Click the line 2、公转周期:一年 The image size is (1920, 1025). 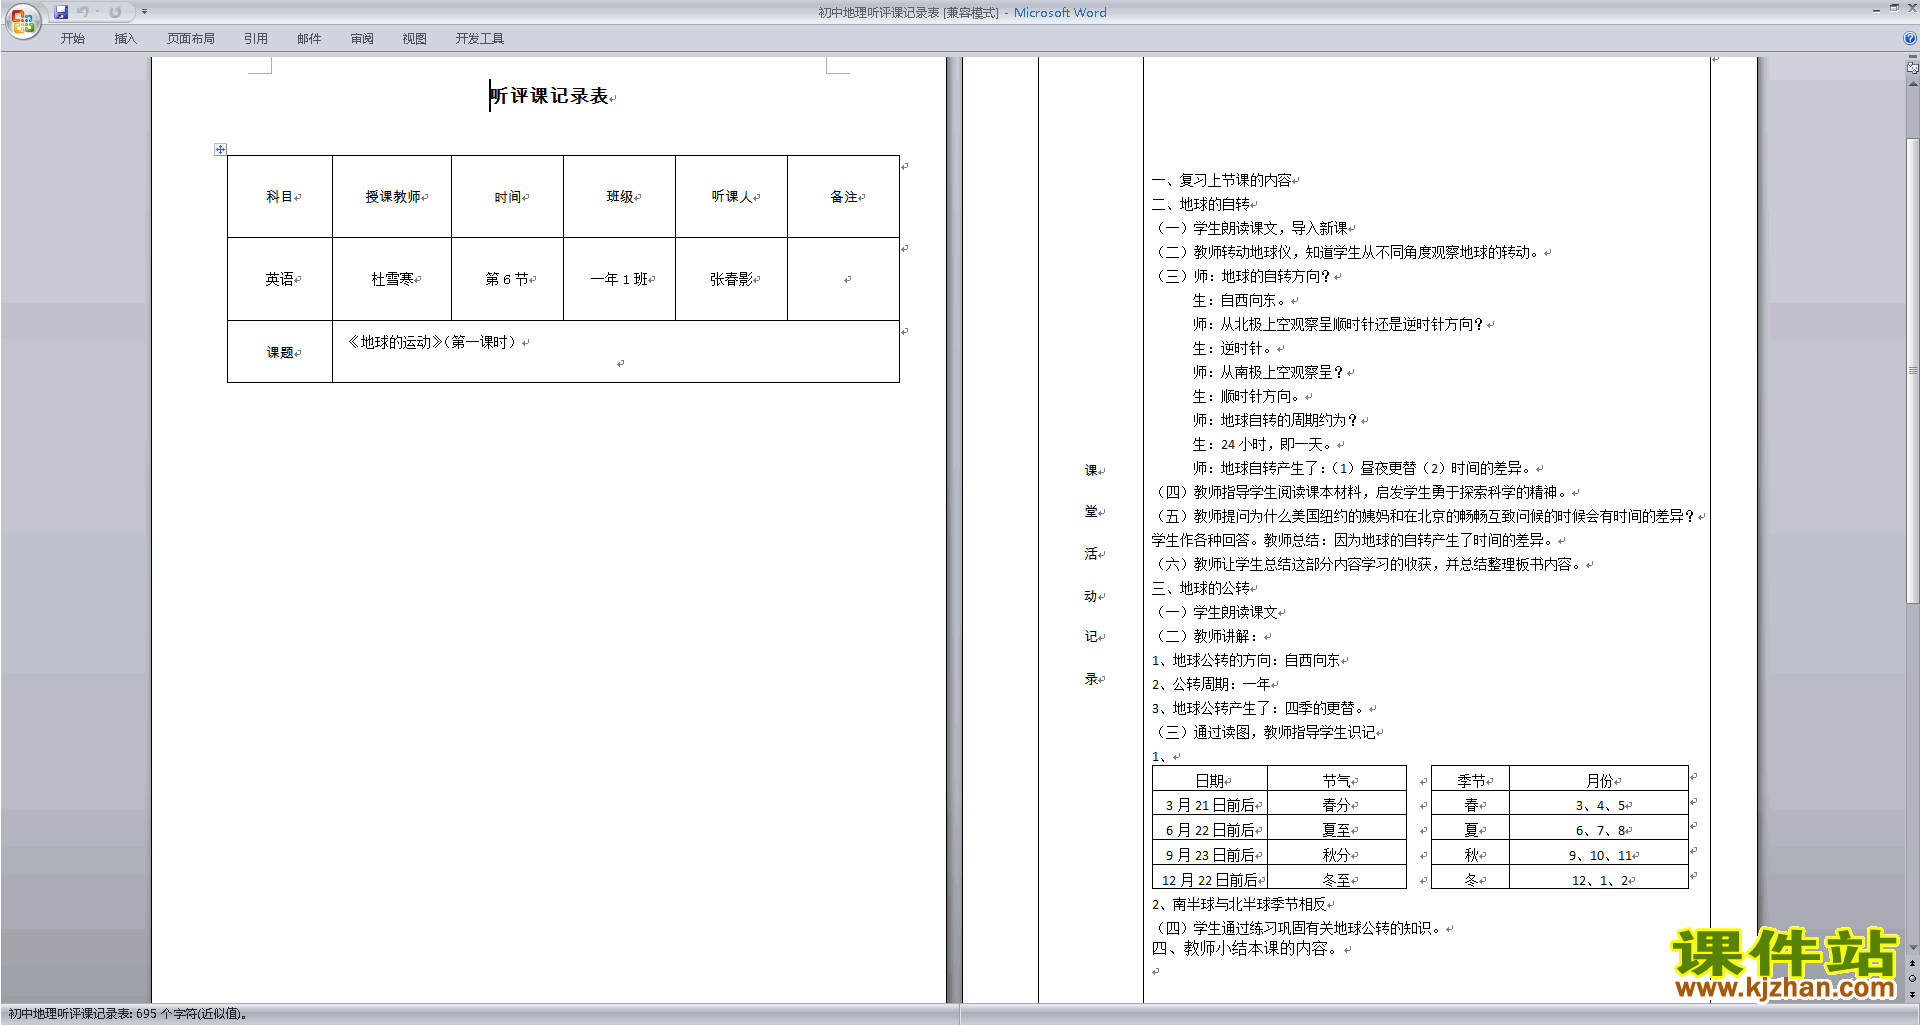click(1210, 684)
